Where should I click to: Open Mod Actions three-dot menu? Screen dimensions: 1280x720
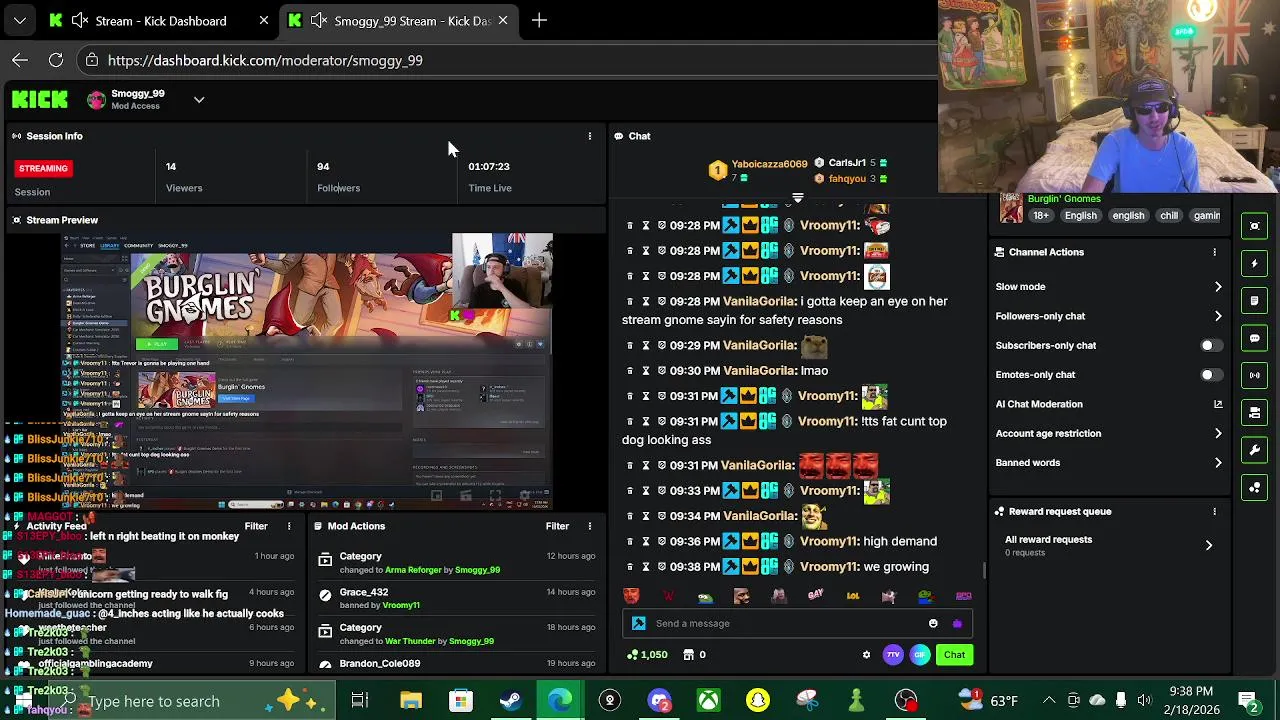pyautogui.click(x=589, y=526)
